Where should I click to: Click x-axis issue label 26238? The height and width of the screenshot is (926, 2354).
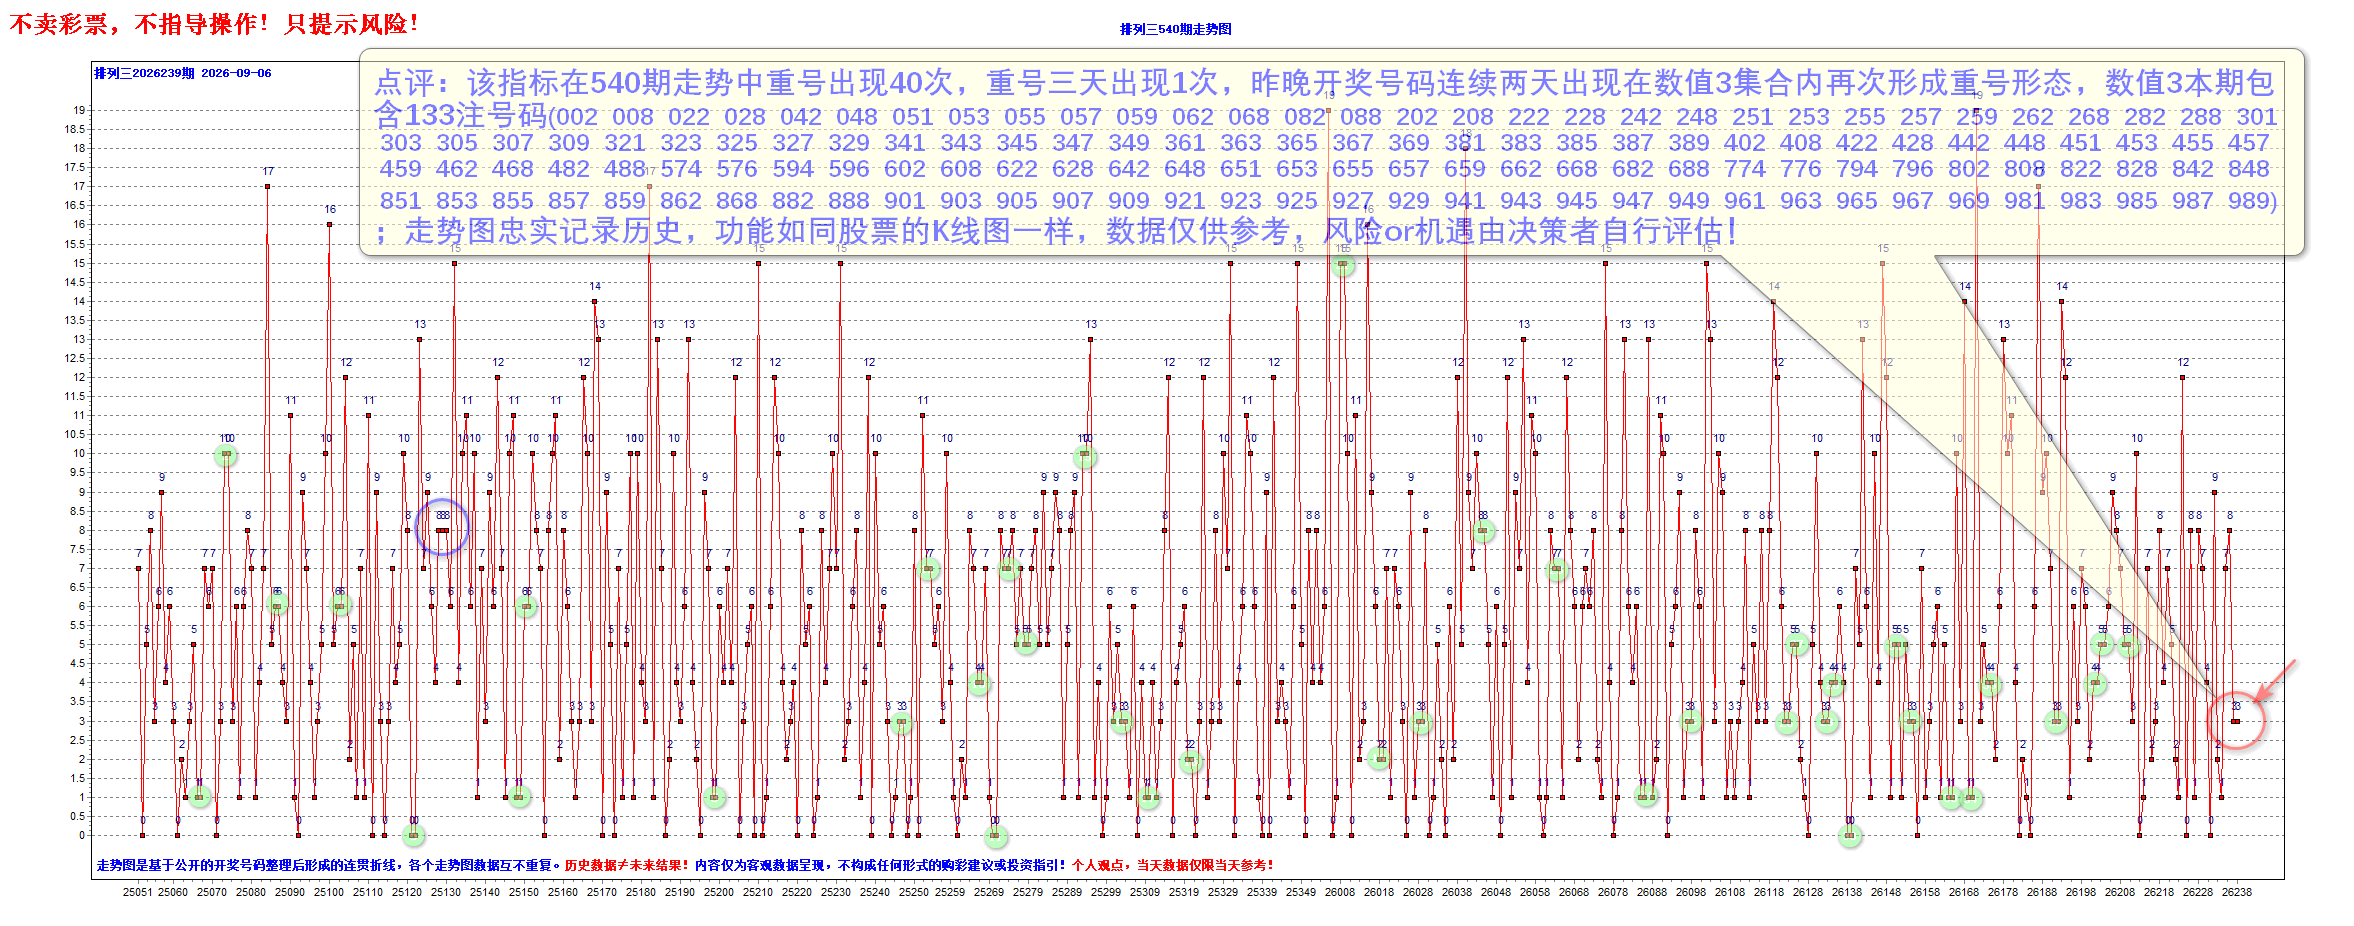click(2237, 892)
